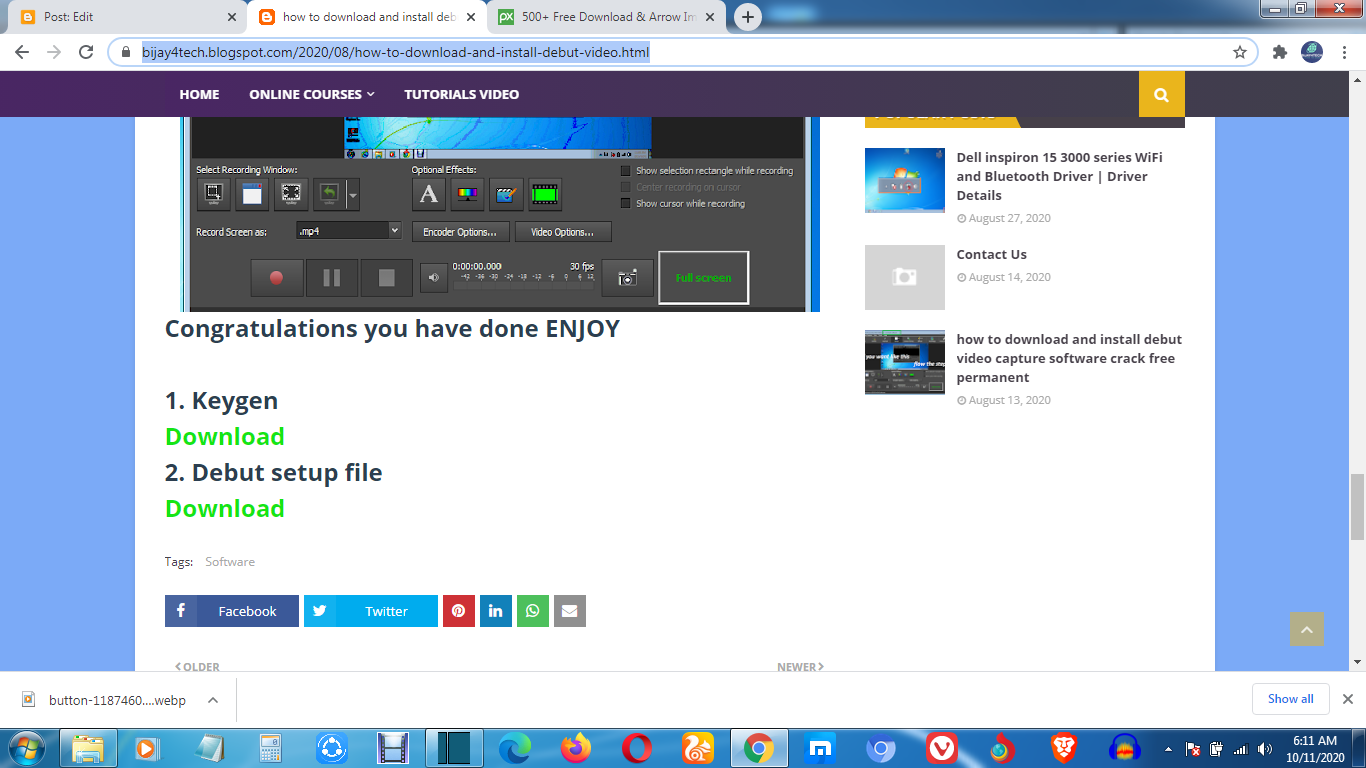Share the post via WhatsApp
This screenshot has height=768, width=1366.
pyautogui.click(x=533, y=611)
